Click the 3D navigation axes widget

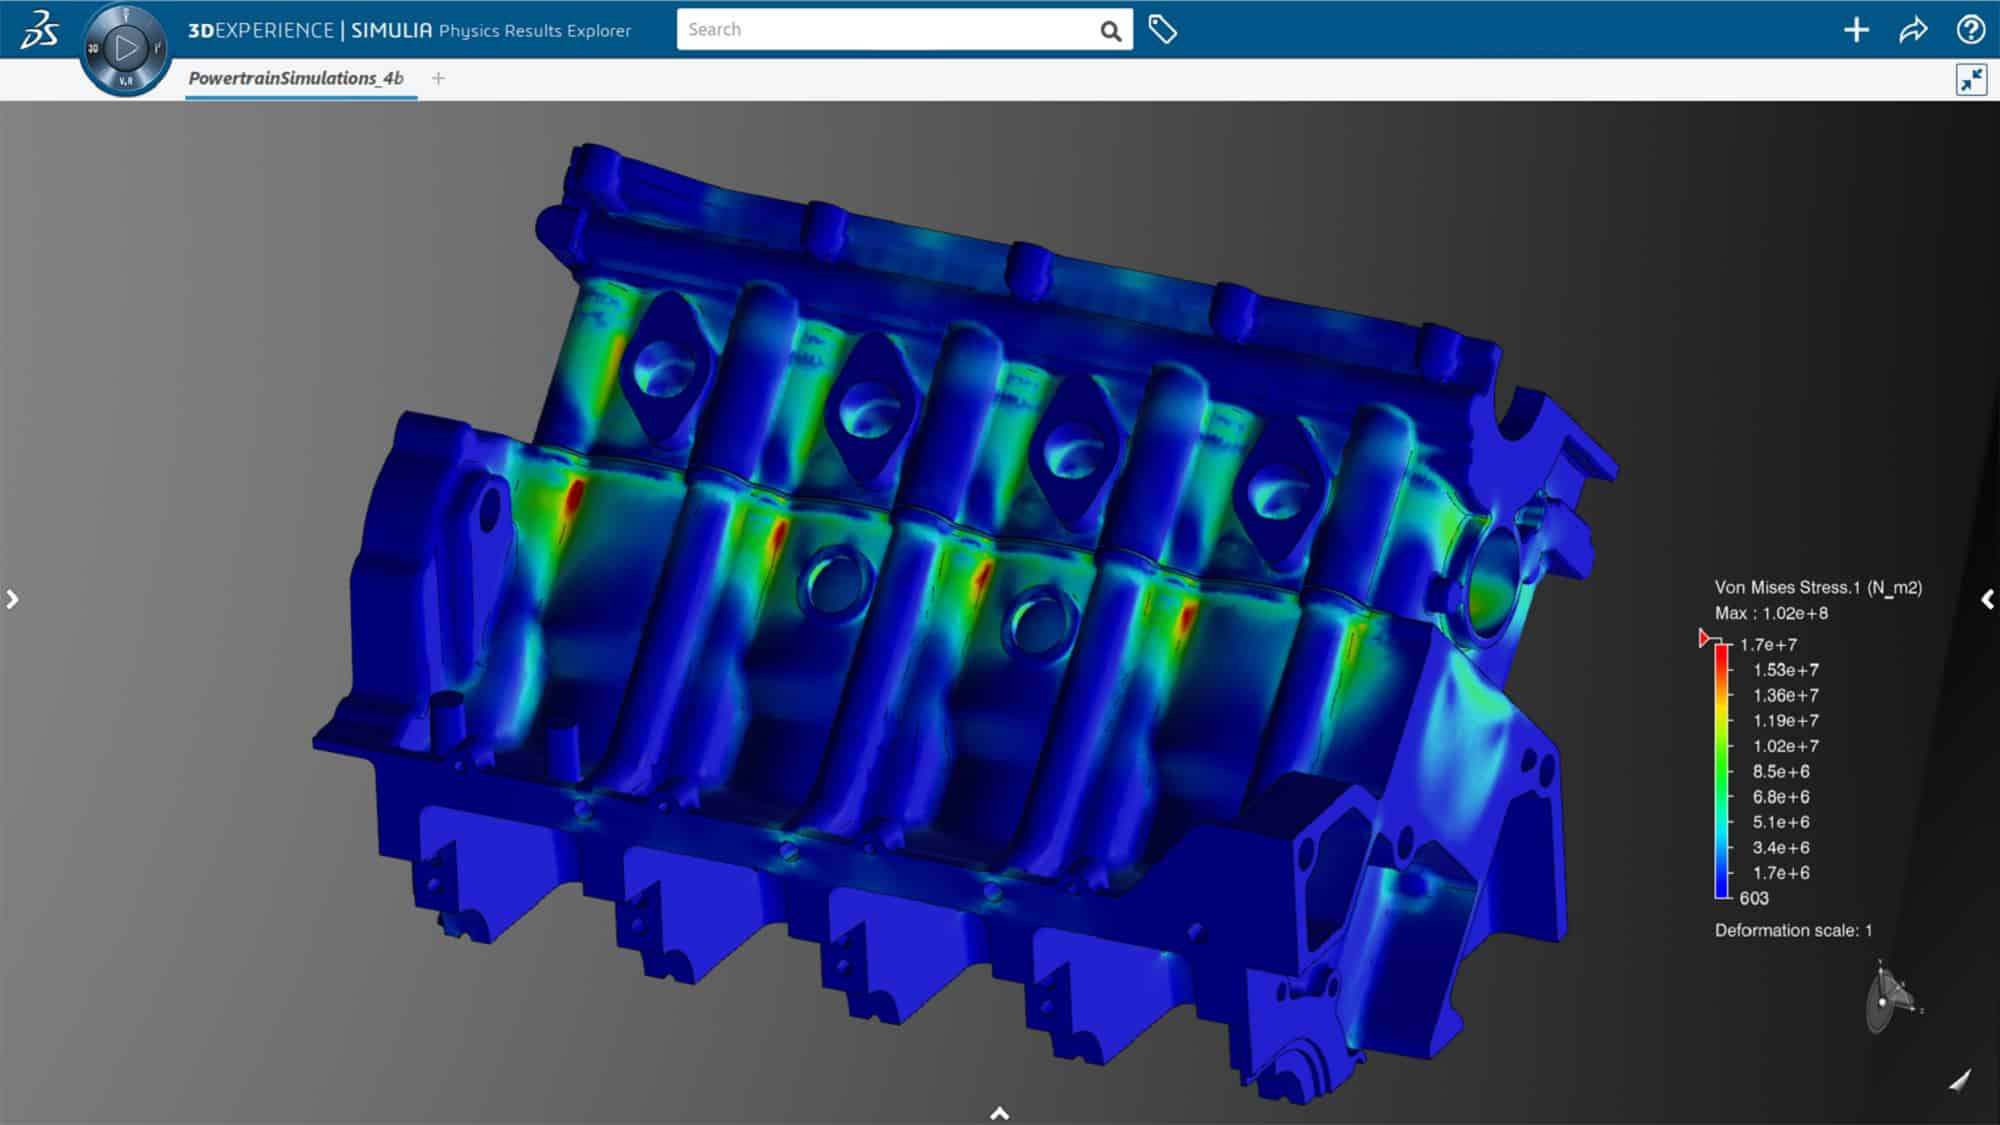tap(1888, 996)
